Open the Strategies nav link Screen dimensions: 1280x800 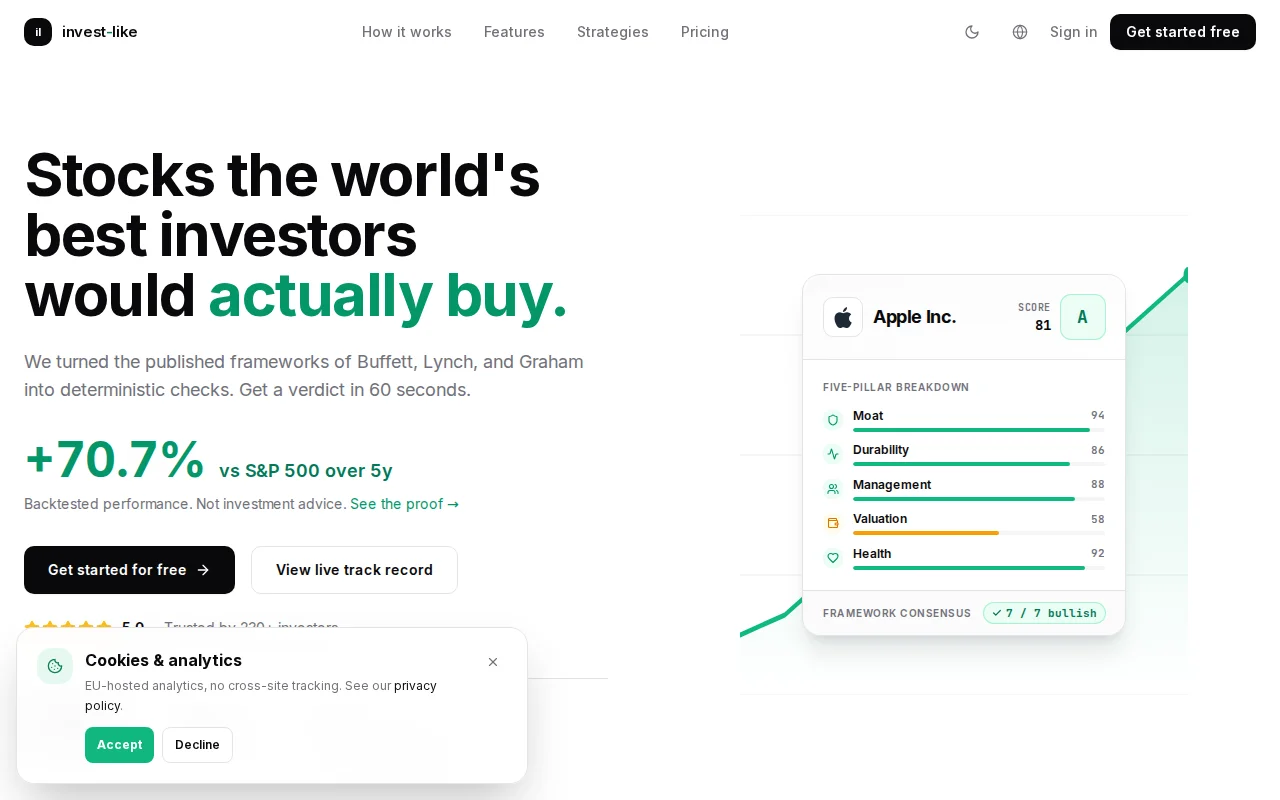pyautogui.click(x=613, y=32)
